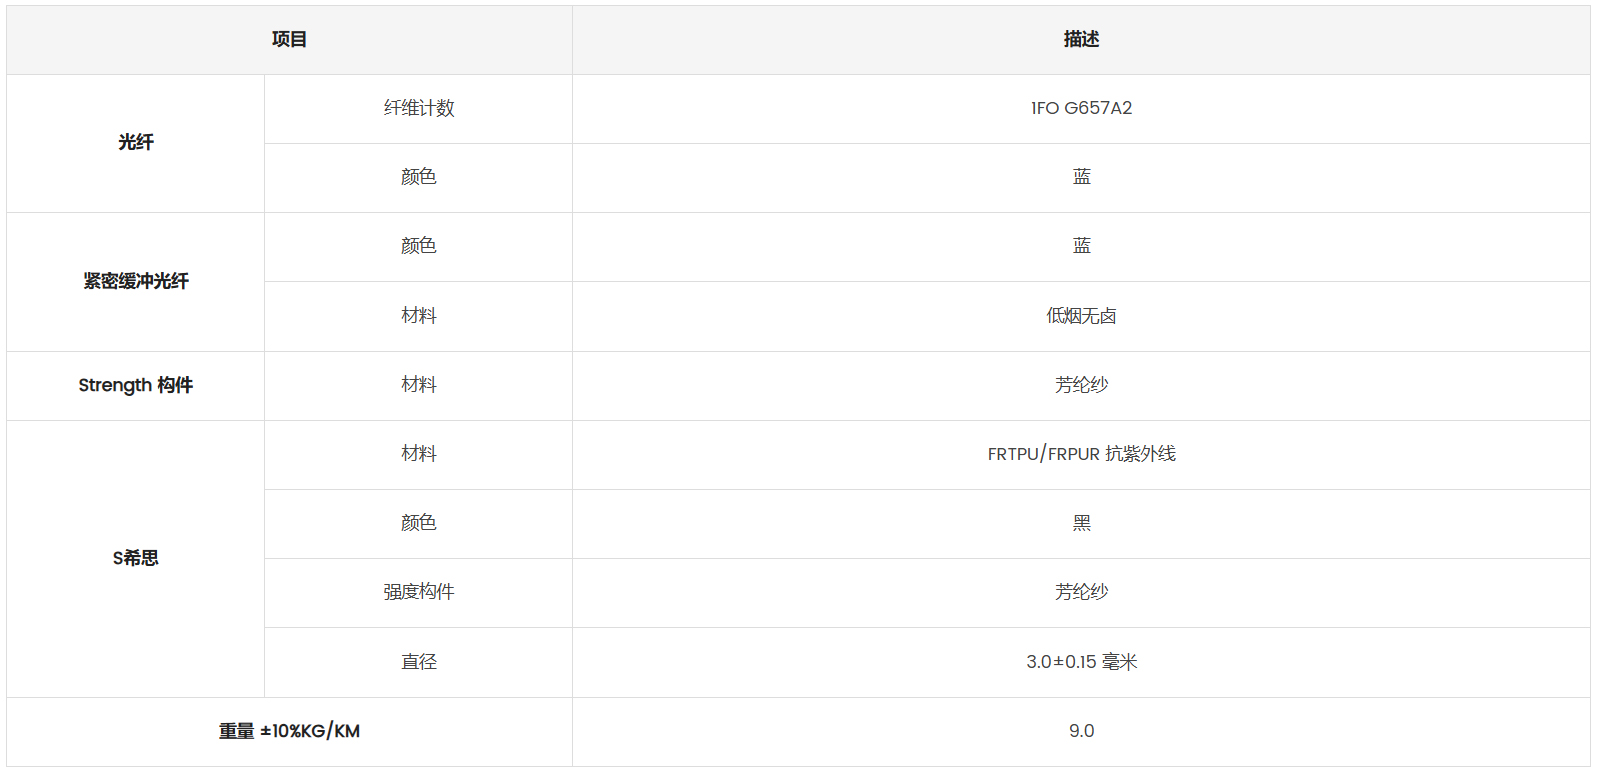Select the 重量 ±10%KG/KM row label
The height and width of the screenshot is (782, 1601).
289,732
